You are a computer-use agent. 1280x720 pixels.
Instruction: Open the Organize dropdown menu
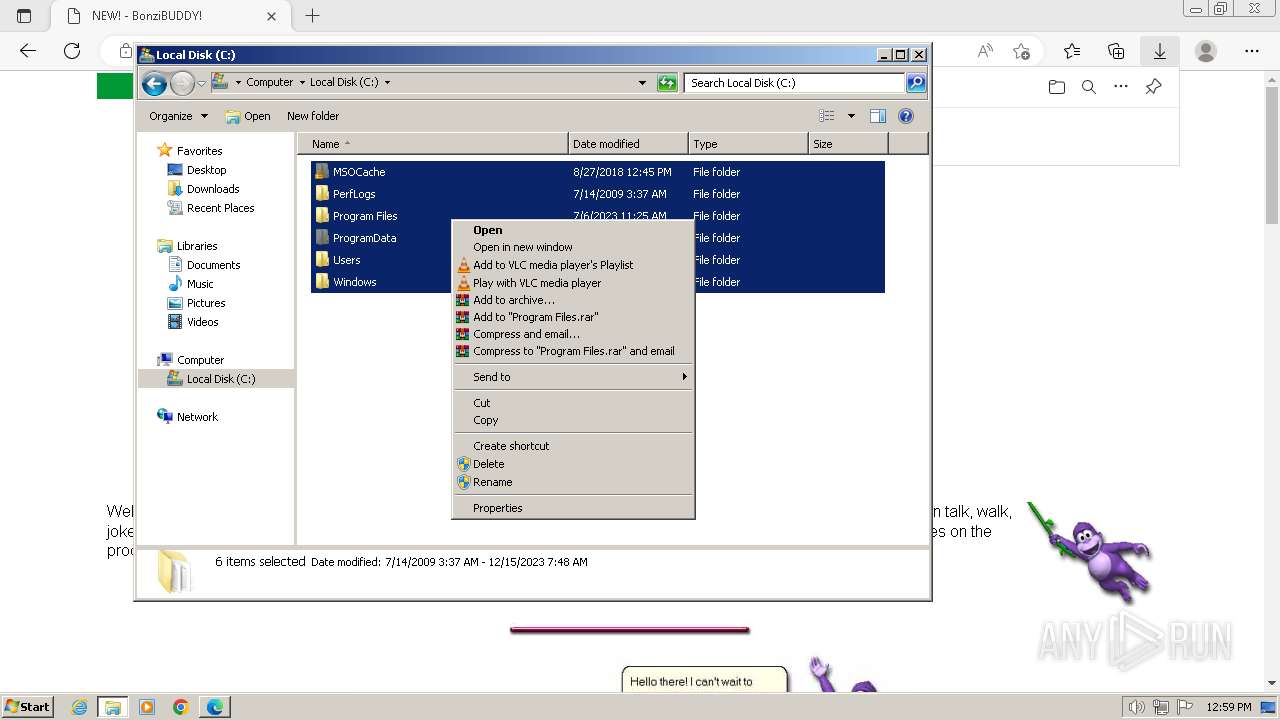pyautogui.click(x=178, y=116)
